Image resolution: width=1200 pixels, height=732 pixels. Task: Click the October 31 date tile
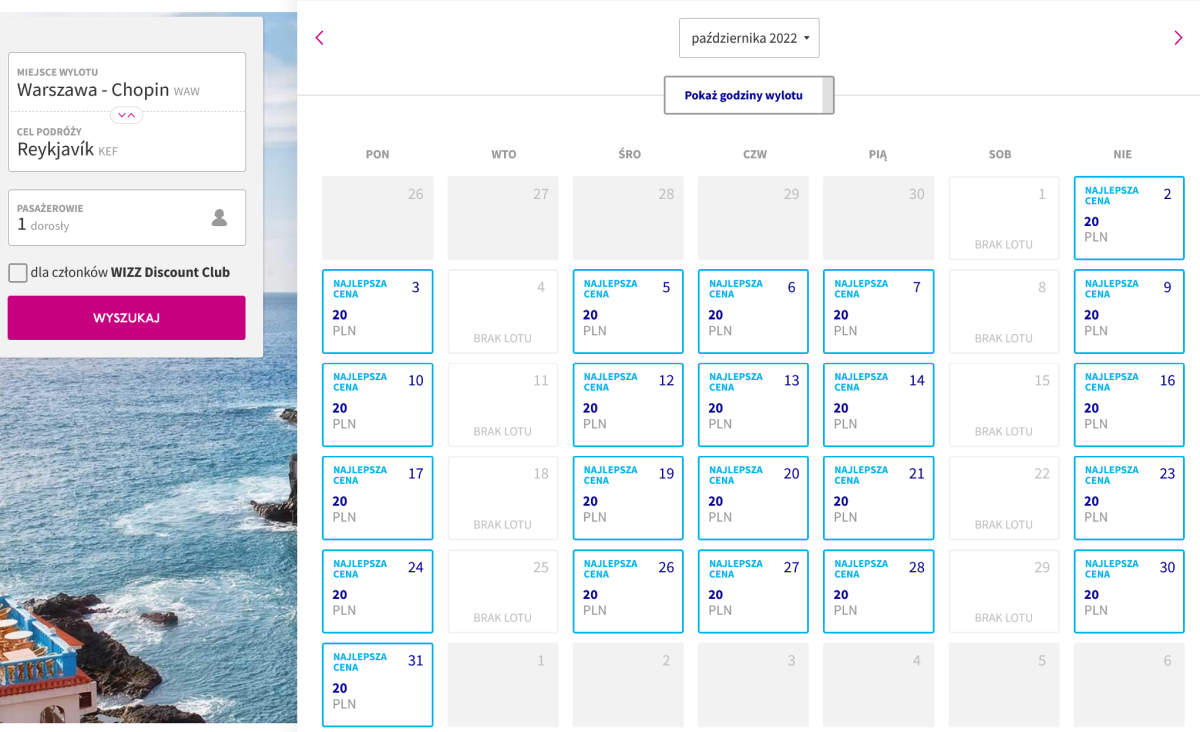point(378,684)
